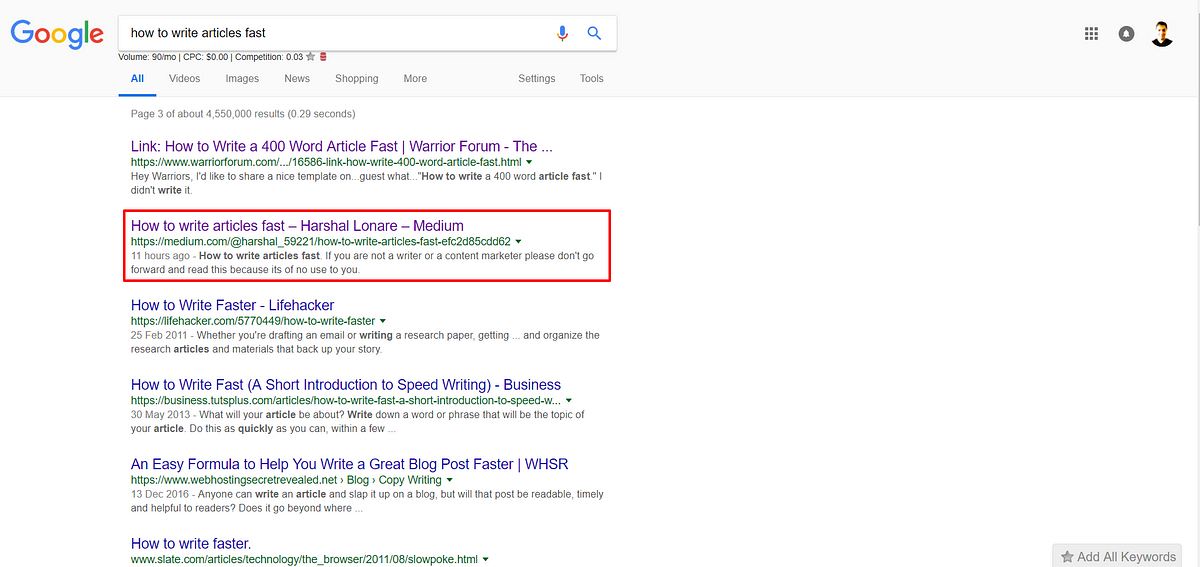Viewport: 1200px width, 567px height.
Task: Click the star icon beside Competition value
Action: [x=311, y=57]
